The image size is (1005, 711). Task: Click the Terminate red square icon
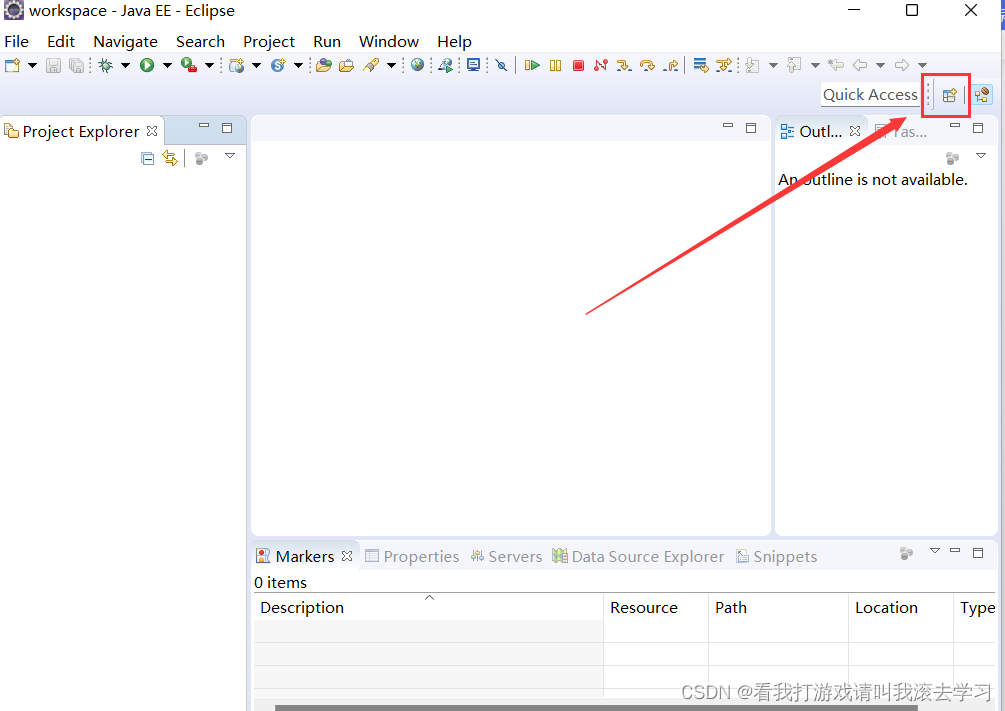(x=579, y=65)
